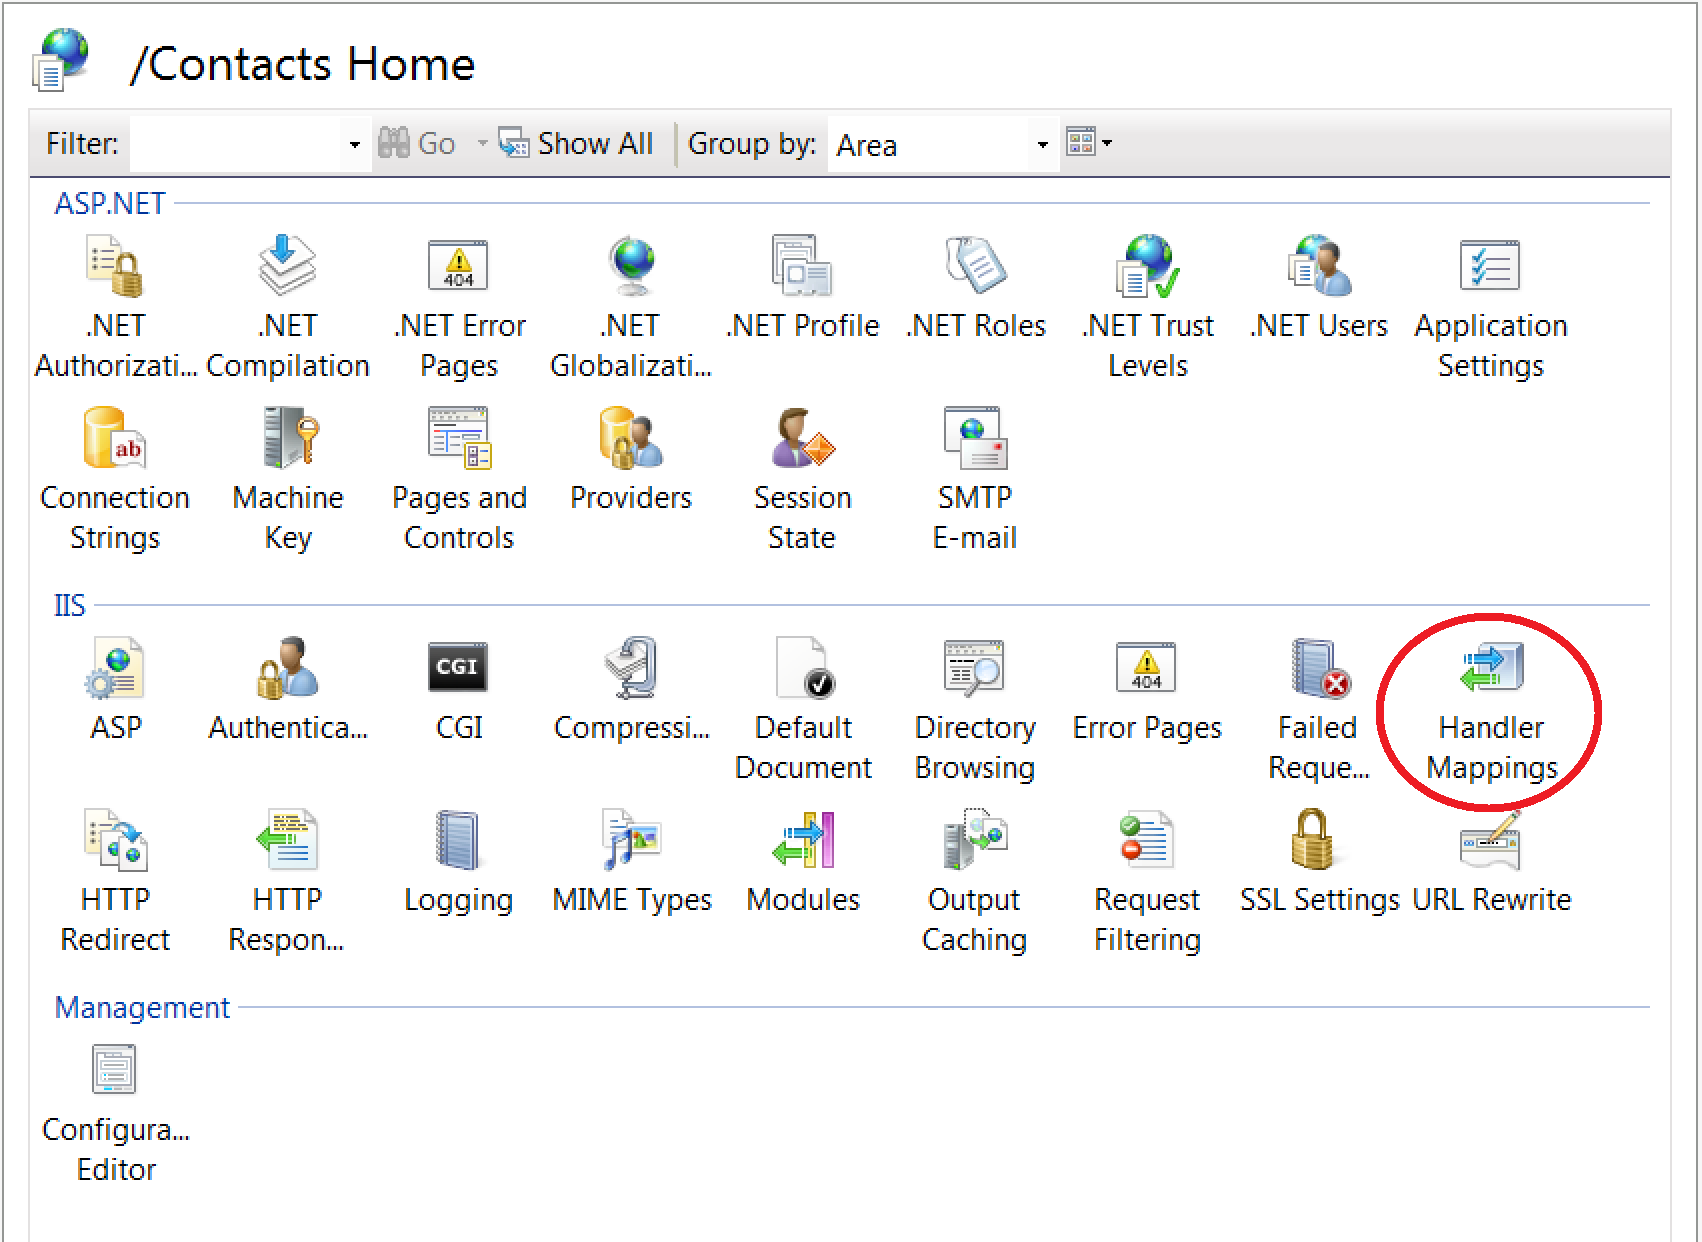Click the Go filter button

pyautogui.click(x=417, y=144)
